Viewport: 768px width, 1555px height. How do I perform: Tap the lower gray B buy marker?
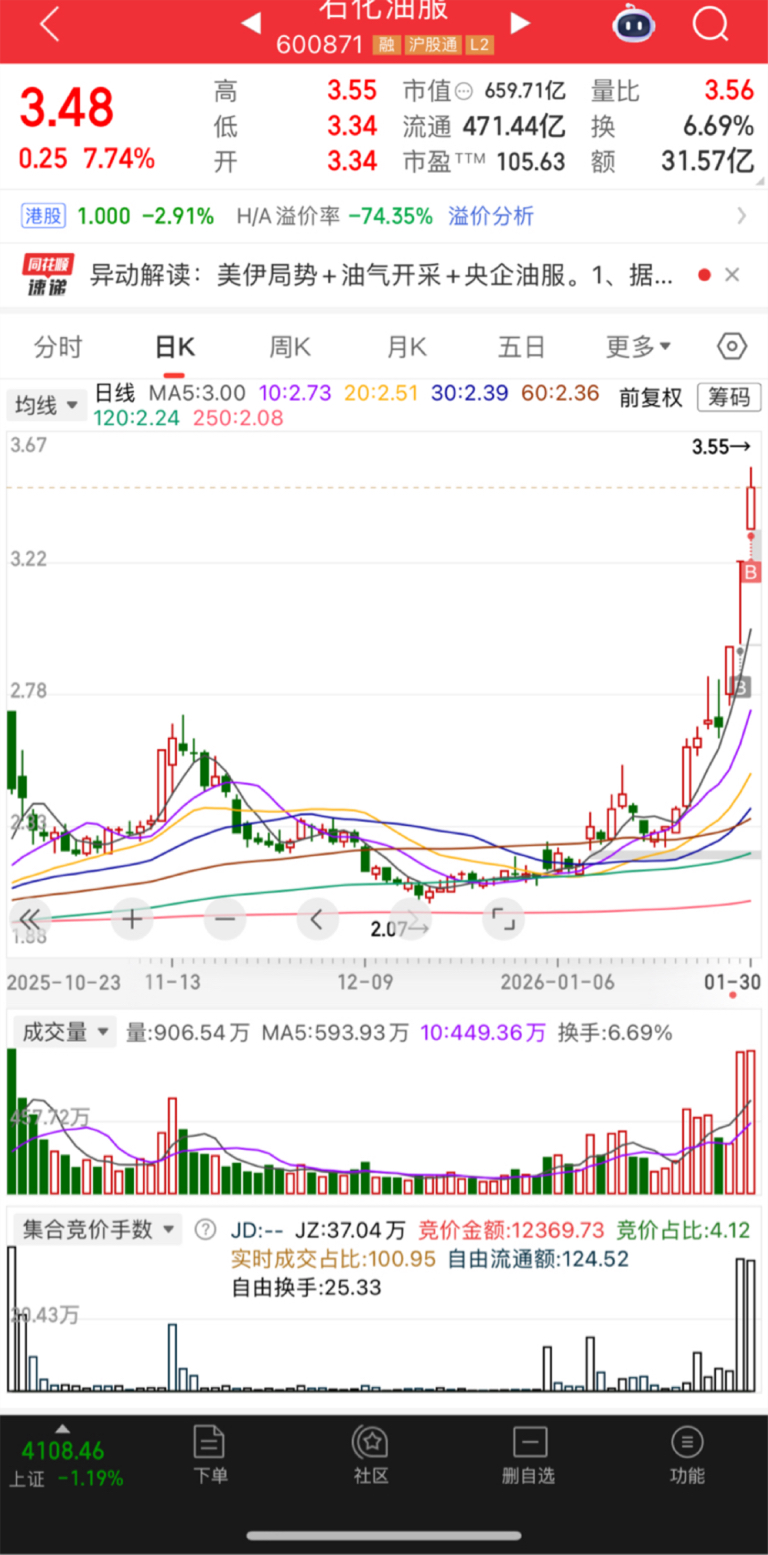pyautogui.click(x=740, y=686)
